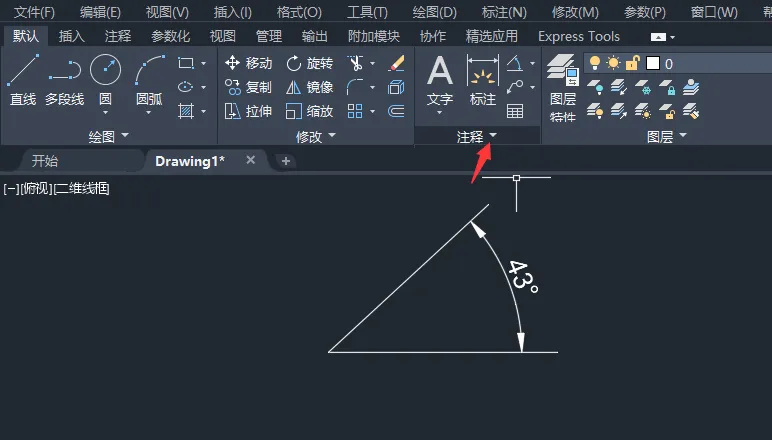Select the Arc (圆弧) tool
This screenshot has height=440, width=772.
(x=149, y=79)
